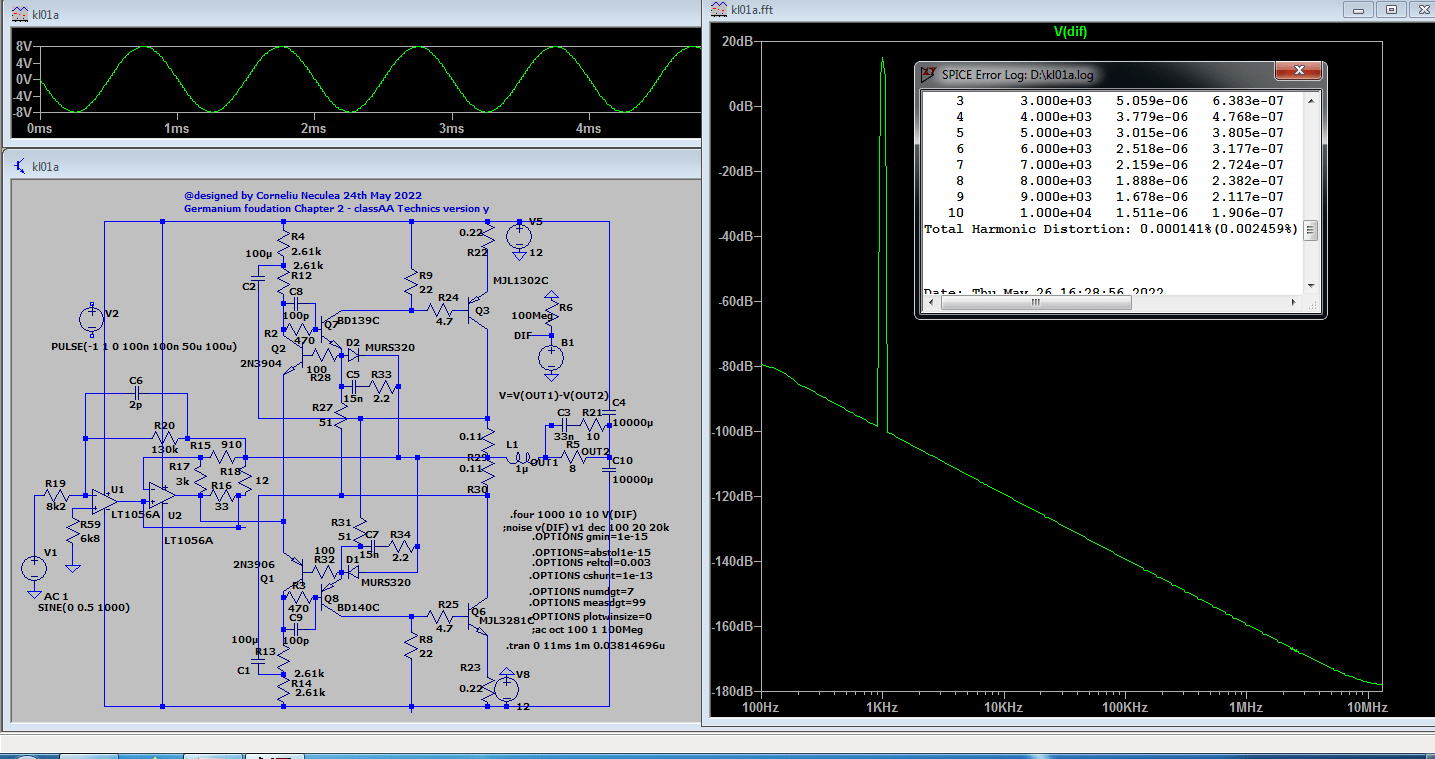Viewport: 1435px width, 759px height.
Task: Click the Error Log scroll-left arrow
Action: coord(929,302)
